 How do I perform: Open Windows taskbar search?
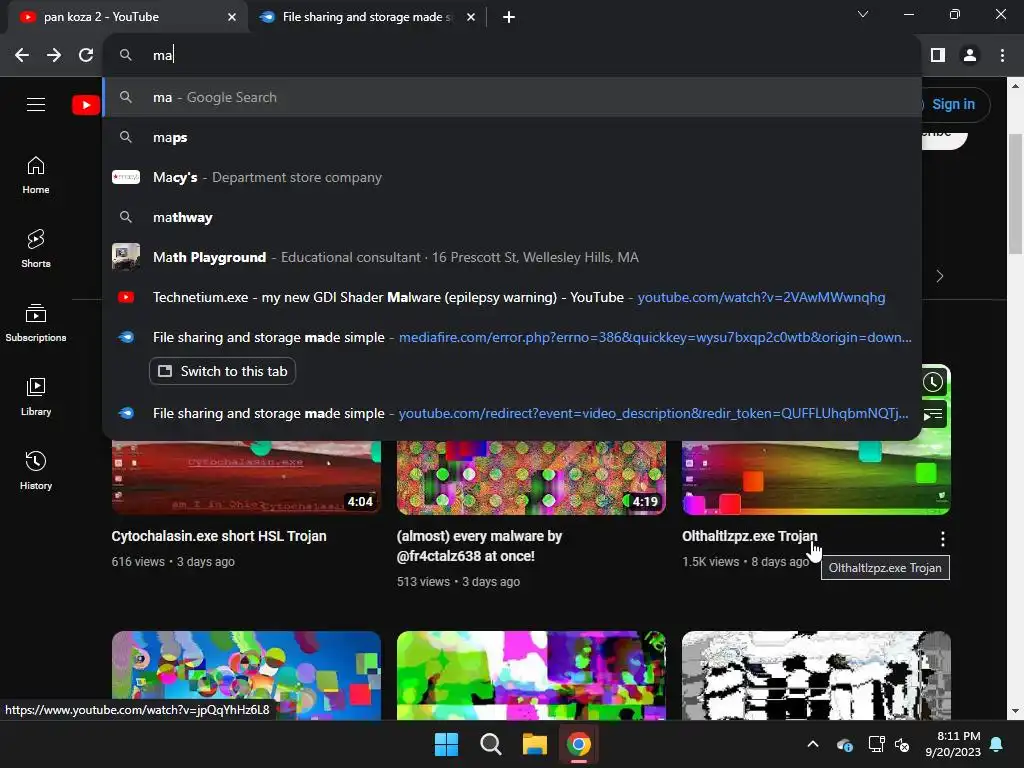[x=490, y=744]
